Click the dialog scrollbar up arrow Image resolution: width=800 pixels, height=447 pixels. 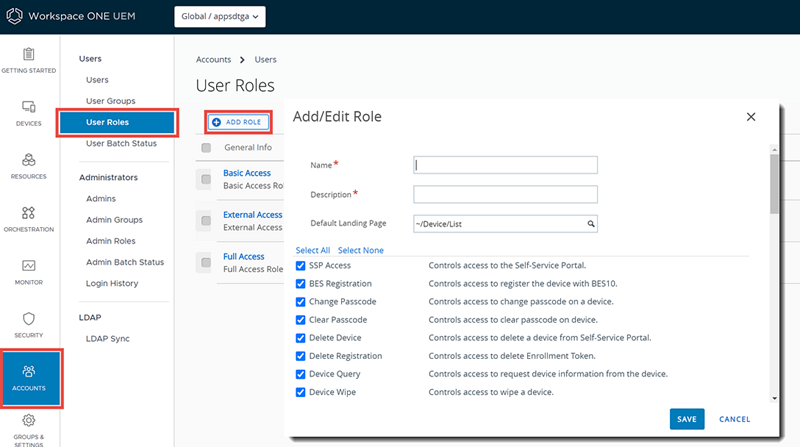tap(774, 150)
